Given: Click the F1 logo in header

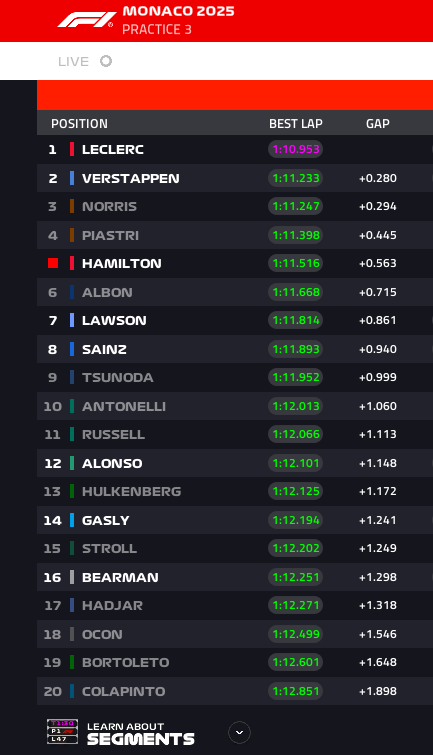Looking at the screenshot, I should coord(86,20).
